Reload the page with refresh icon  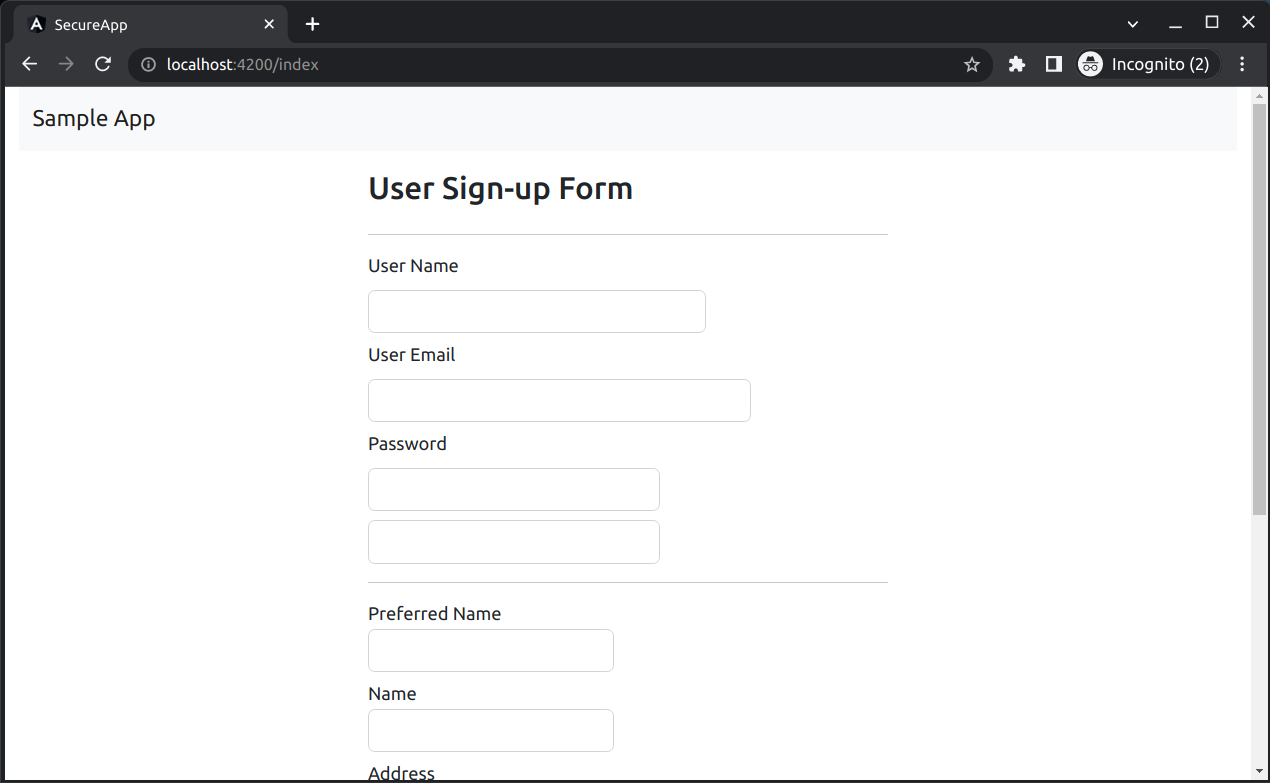coord(102,64)
